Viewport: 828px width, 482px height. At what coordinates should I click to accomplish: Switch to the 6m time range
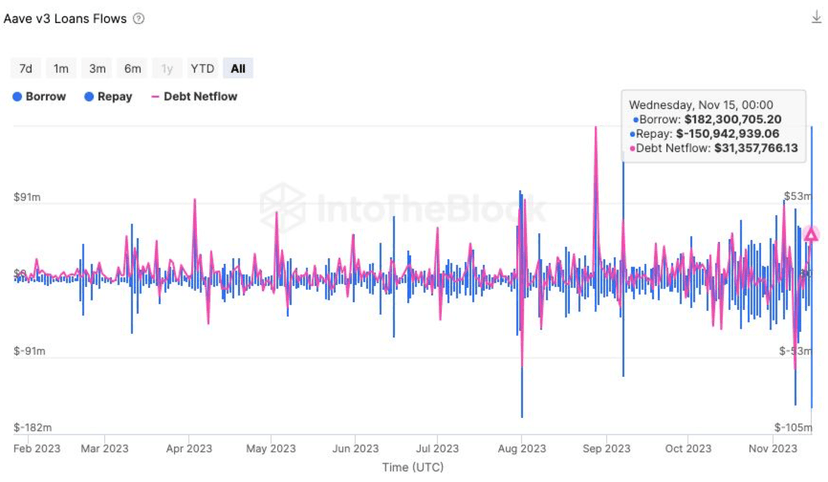click(133, 69)
